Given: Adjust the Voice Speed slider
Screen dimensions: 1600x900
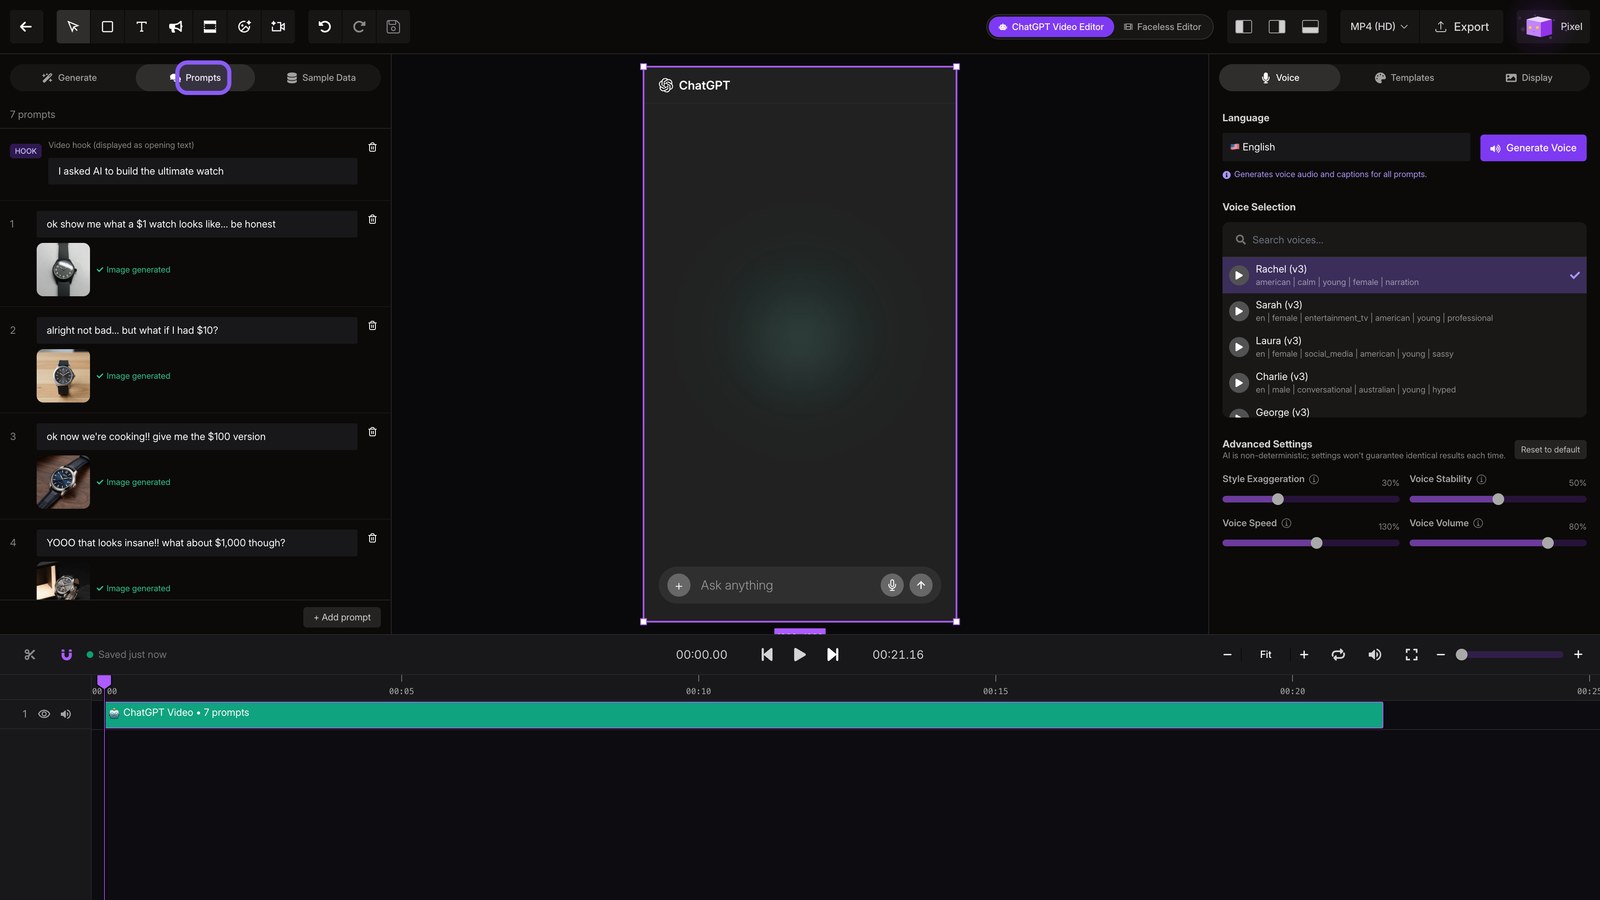Looking at the screenshot, I should tap(1310, 543).
